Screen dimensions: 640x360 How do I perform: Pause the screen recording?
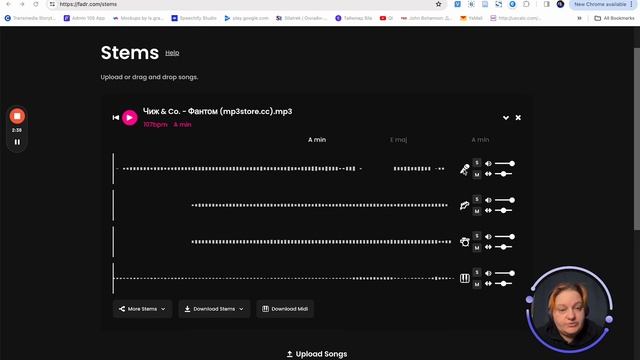17,142
